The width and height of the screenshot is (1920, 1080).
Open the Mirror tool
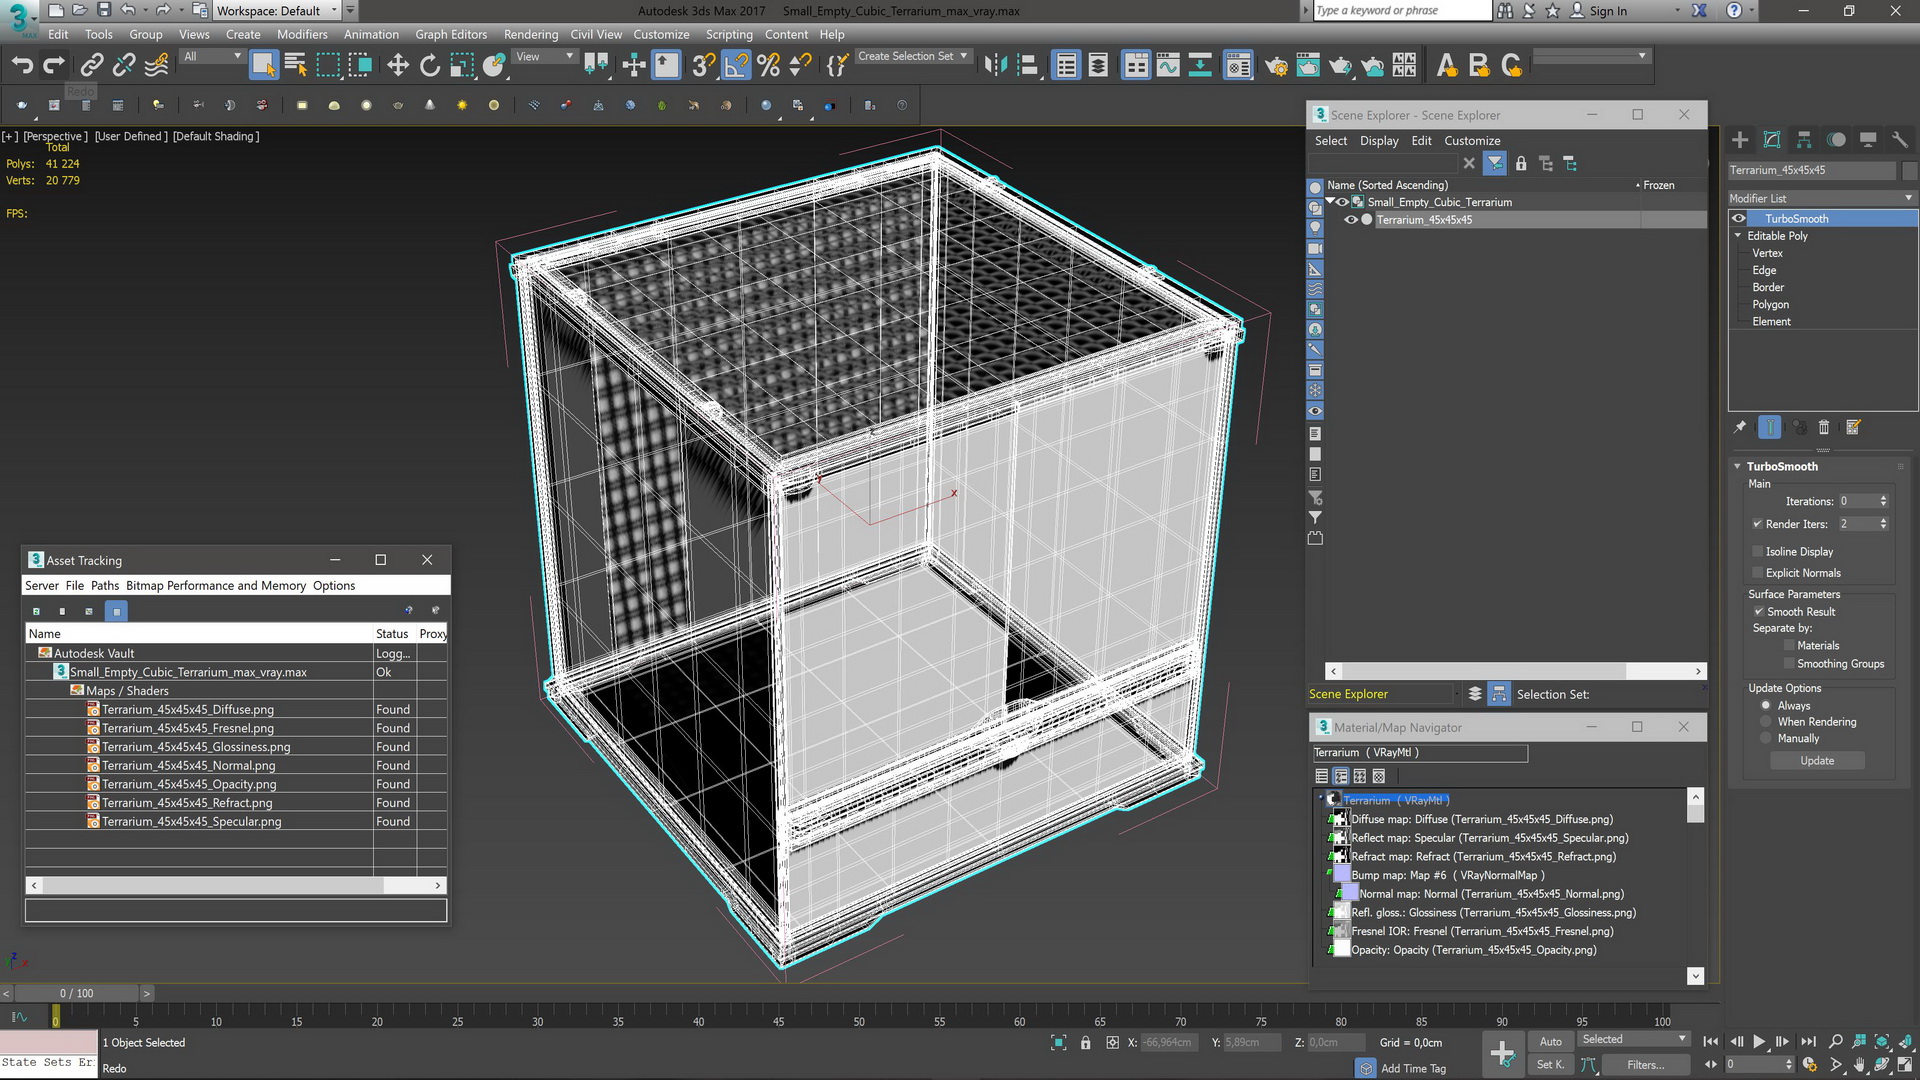click(995, 66)
